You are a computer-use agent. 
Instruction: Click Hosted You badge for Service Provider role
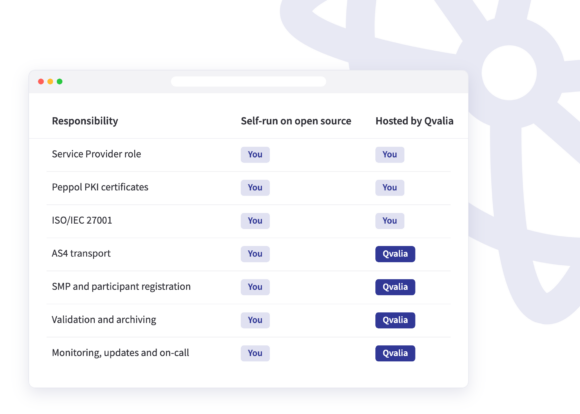click(390, 154)
